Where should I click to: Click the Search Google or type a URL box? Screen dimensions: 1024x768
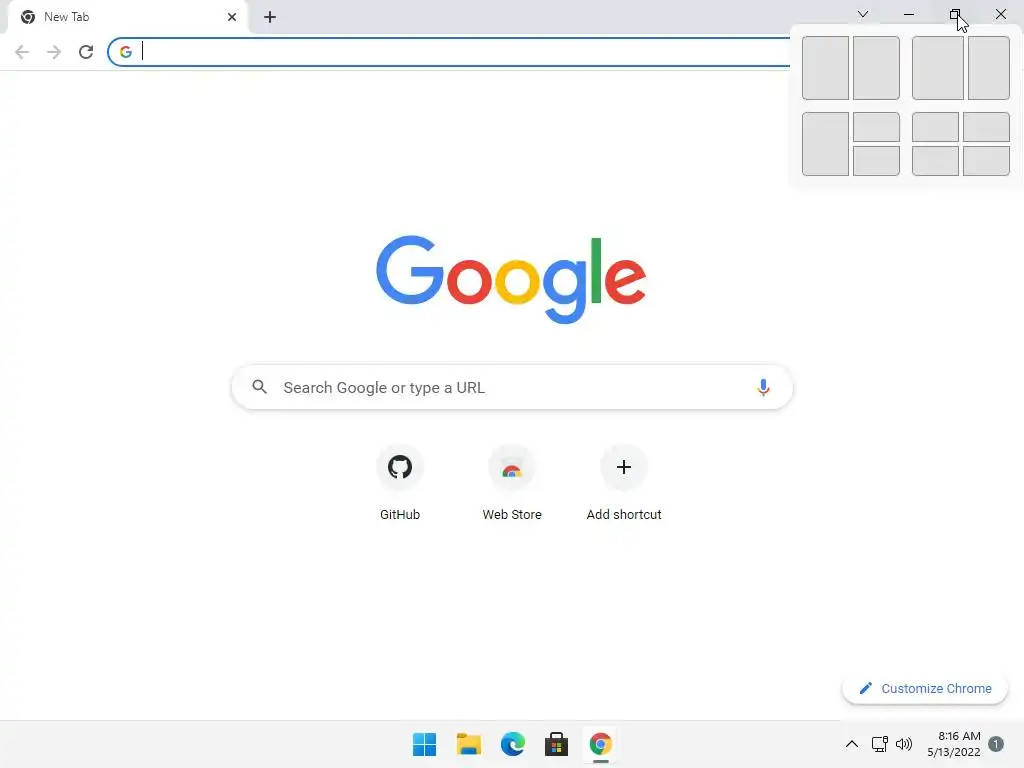coord(512,387)
